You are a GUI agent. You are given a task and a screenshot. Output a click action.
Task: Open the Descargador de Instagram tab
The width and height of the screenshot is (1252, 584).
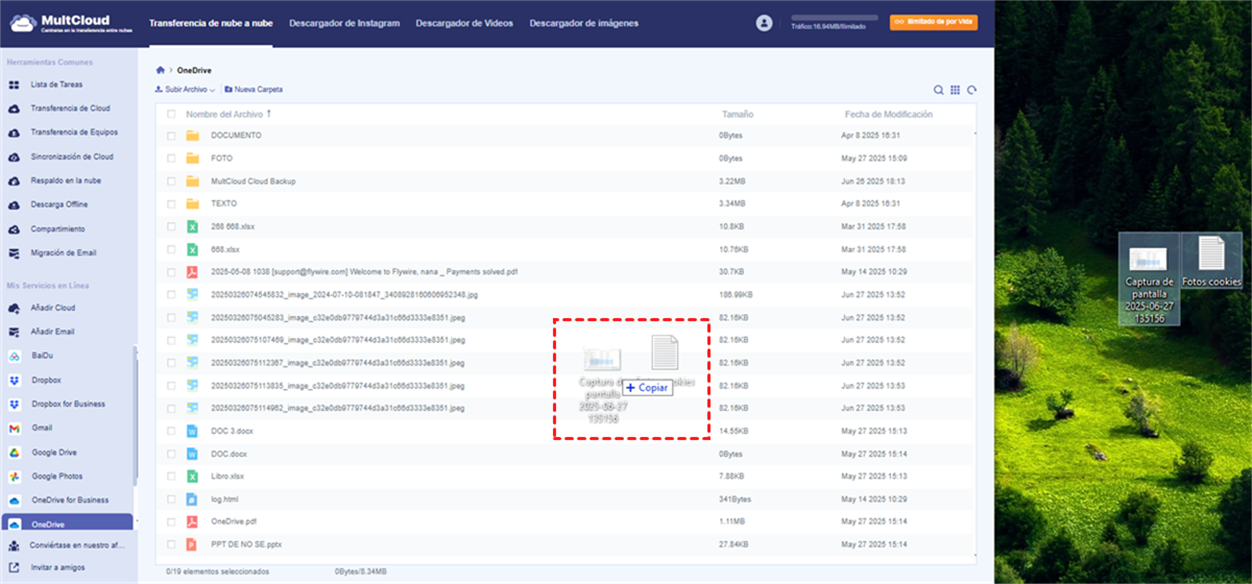point(344,23)
